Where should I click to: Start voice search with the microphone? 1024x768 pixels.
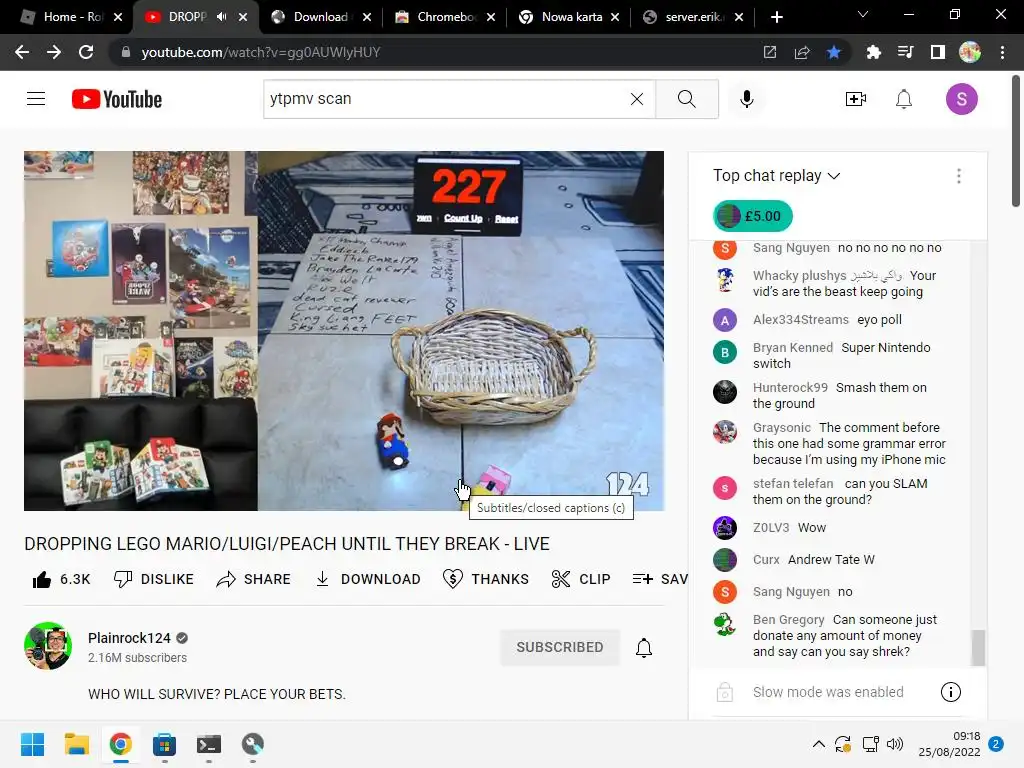coord(746,99)
